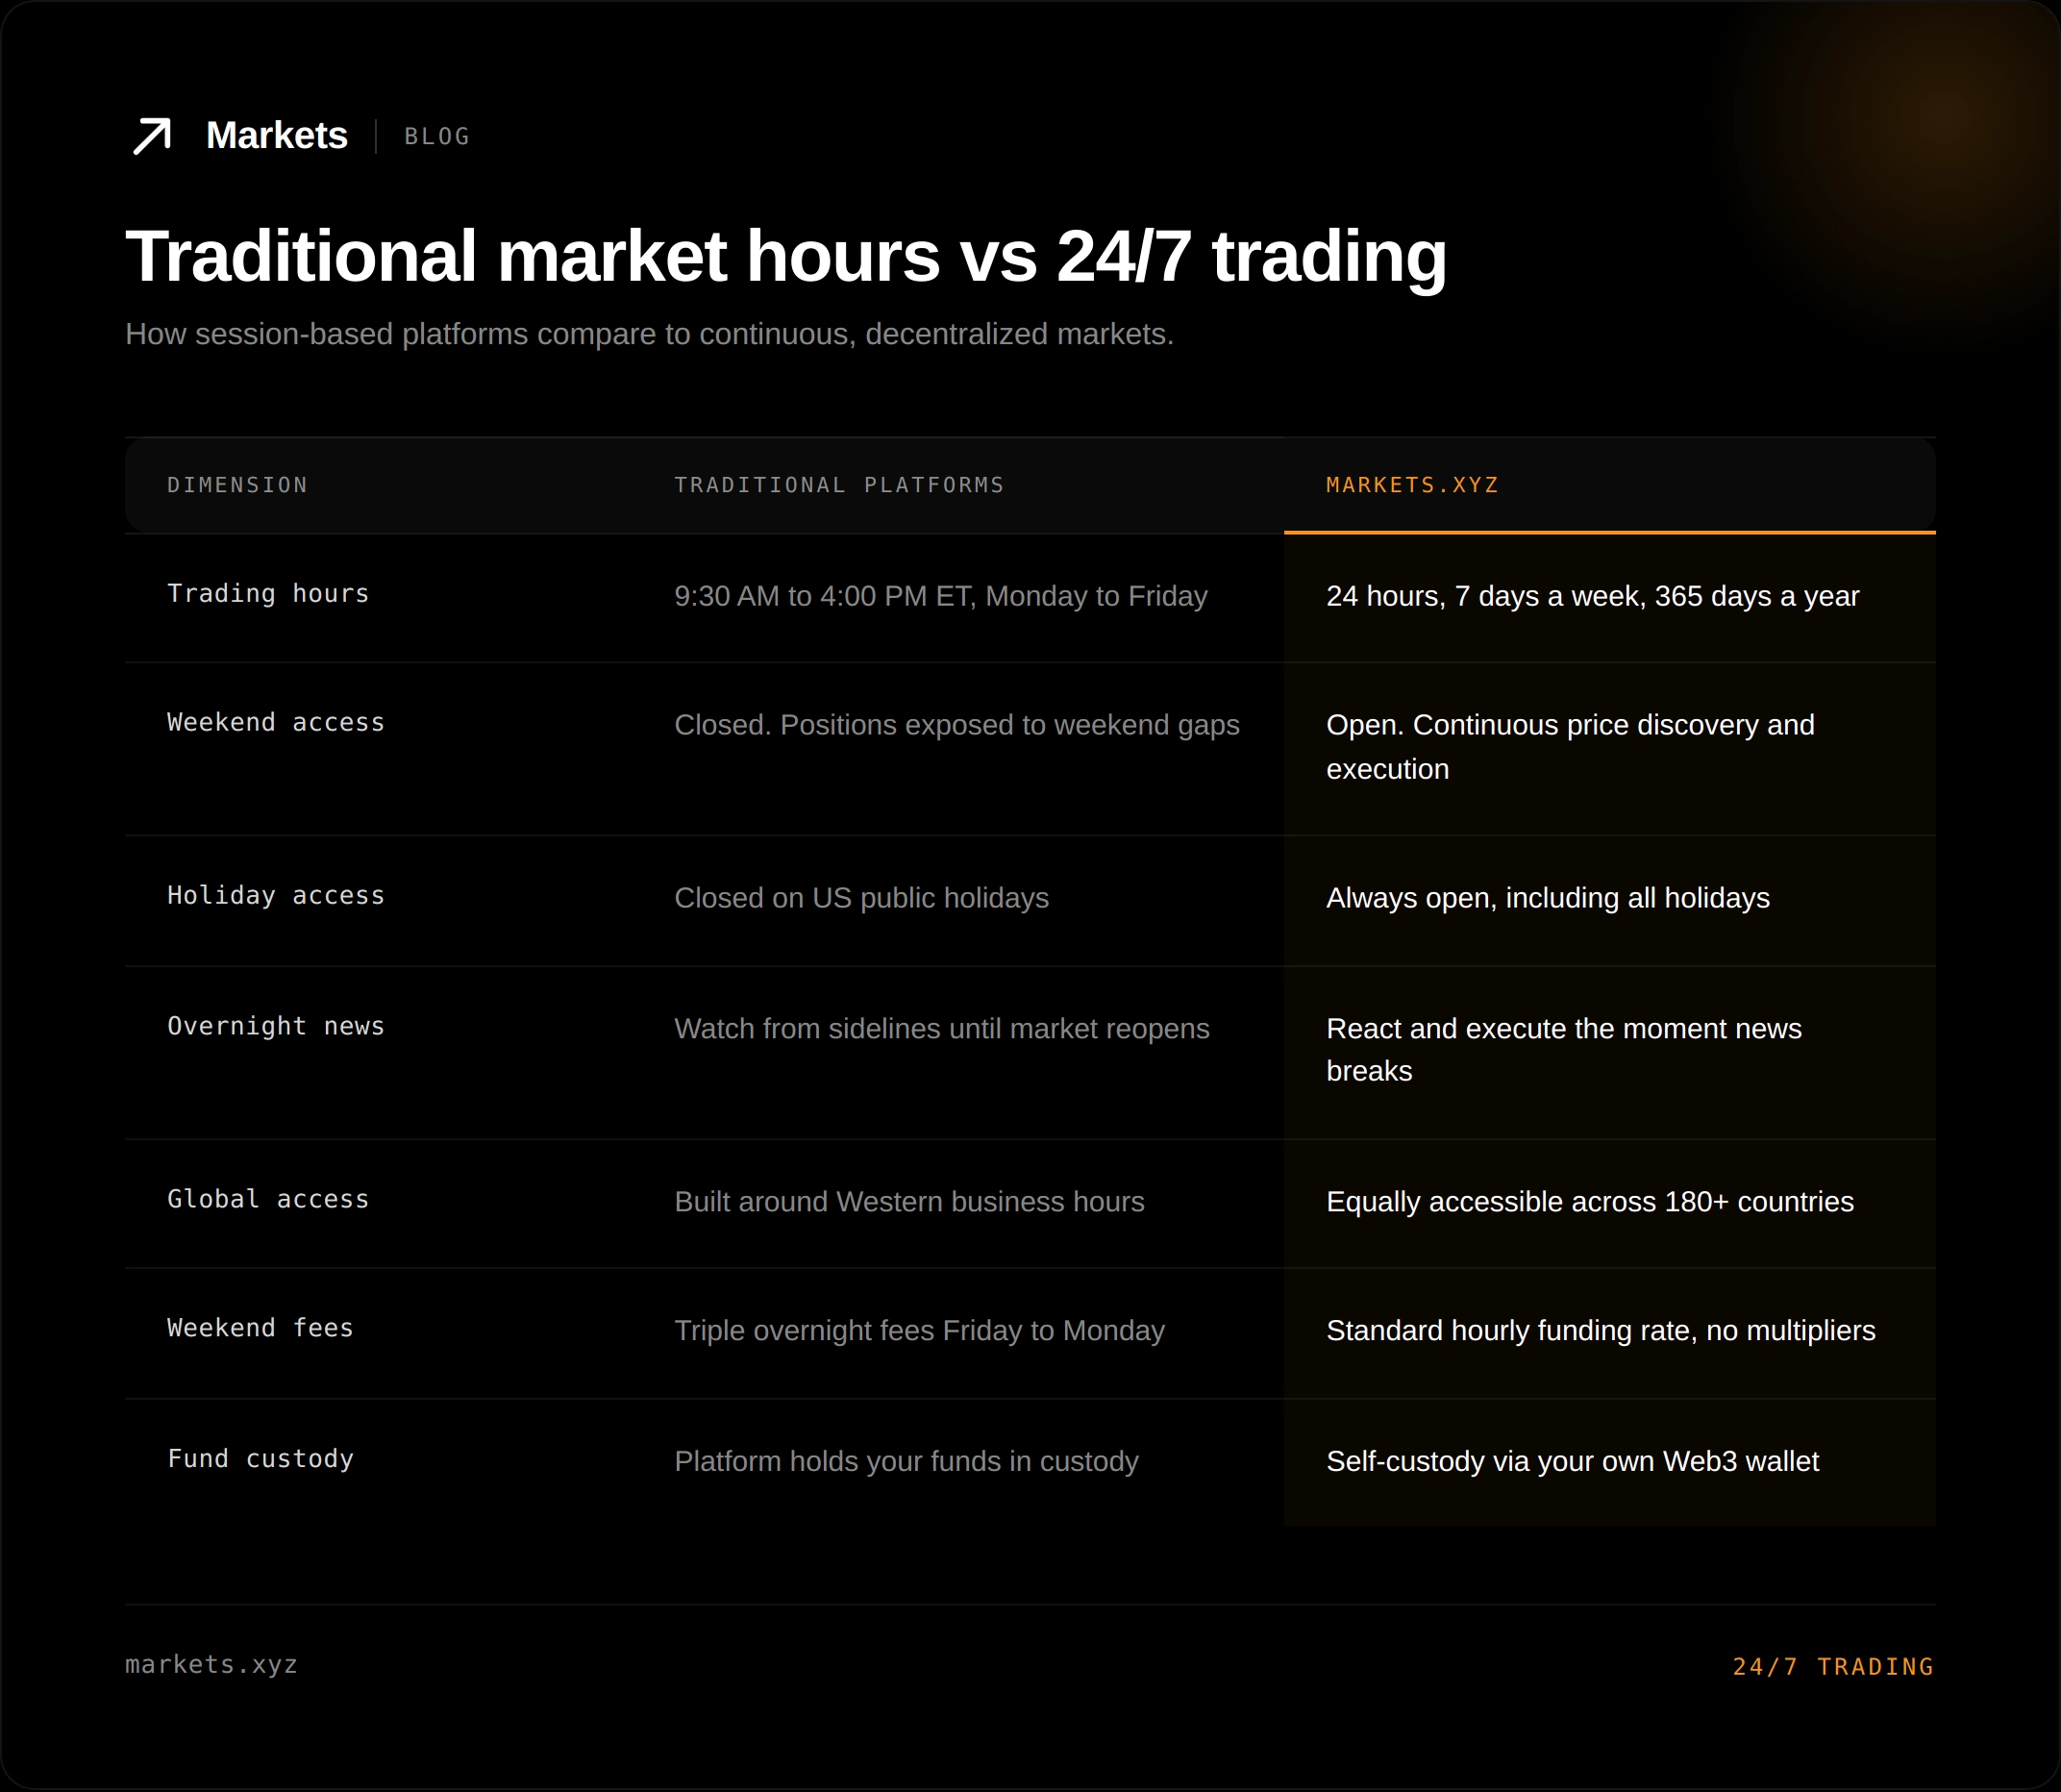Click 'Standard hourly funding rate, no multipliers'

[1601, 1331]
